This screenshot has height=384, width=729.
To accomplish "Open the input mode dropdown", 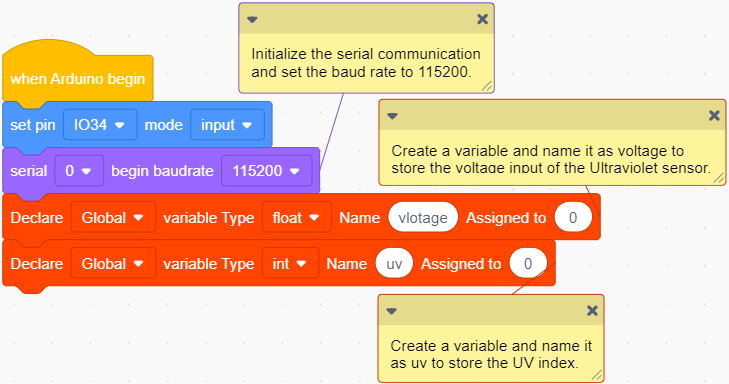I will tap(227, 125).
